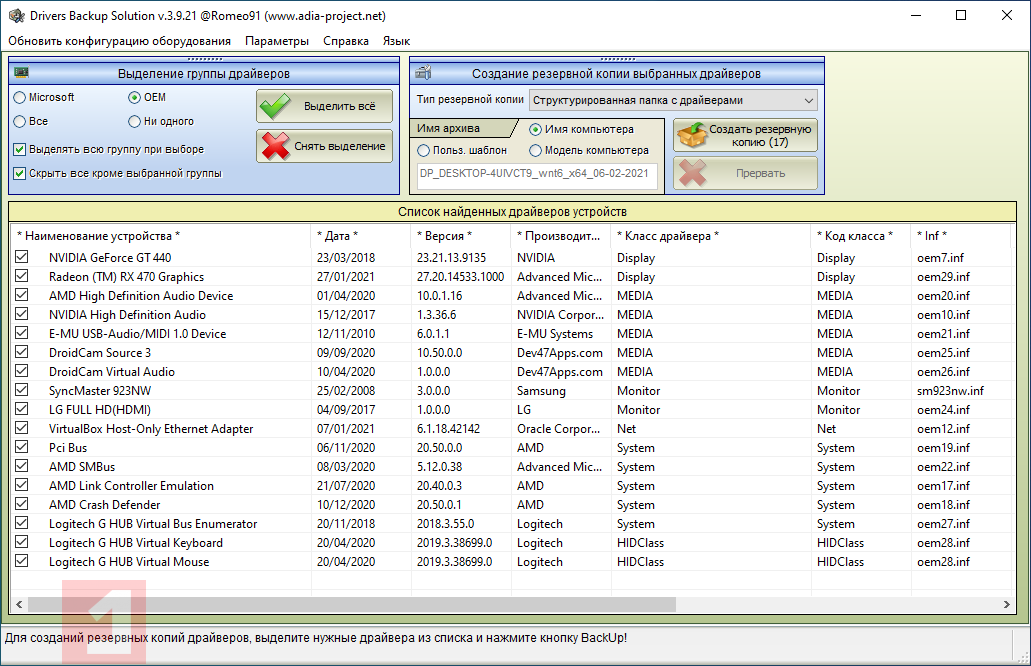This screenshot has width=1031, height=666.
Task: Sort by Inf column header
Action: (961, 235)
